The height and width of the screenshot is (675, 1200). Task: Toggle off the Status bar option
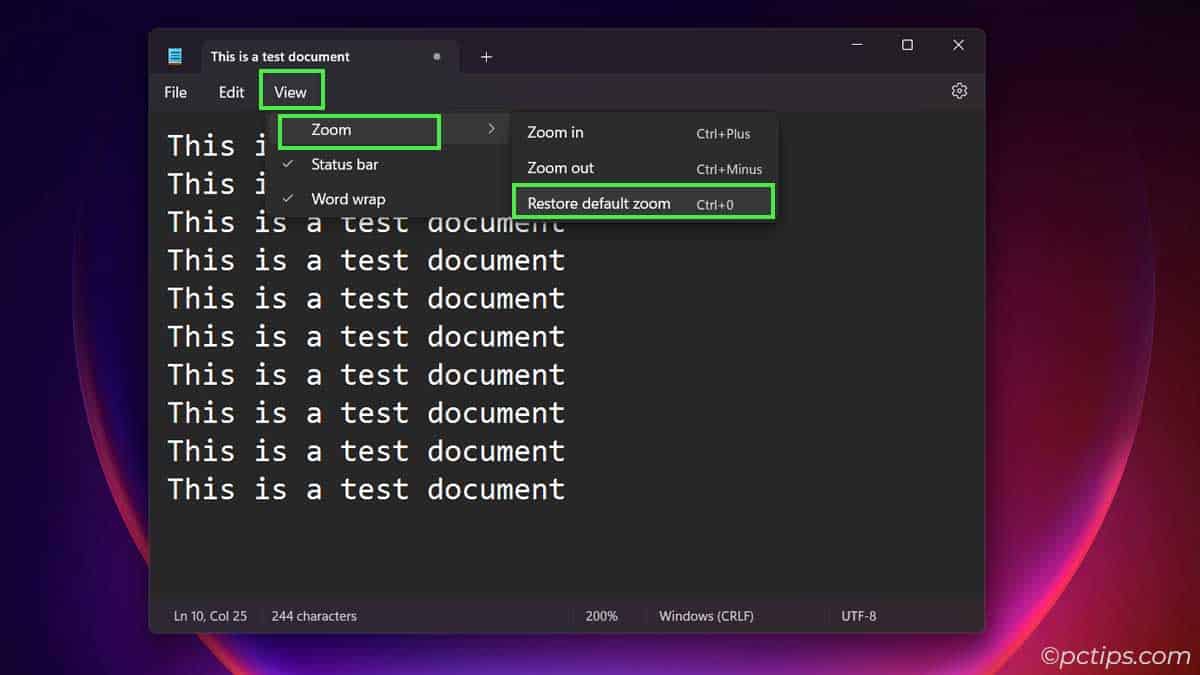pos(346,164)
